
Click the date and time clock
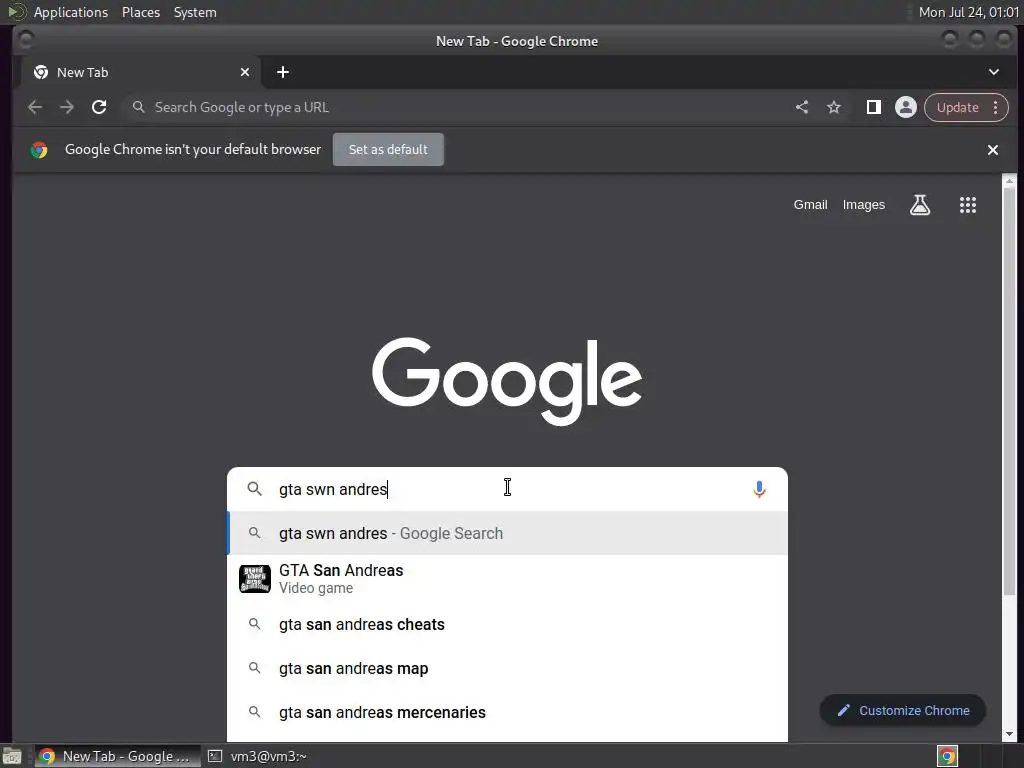[x=968, y=12]
